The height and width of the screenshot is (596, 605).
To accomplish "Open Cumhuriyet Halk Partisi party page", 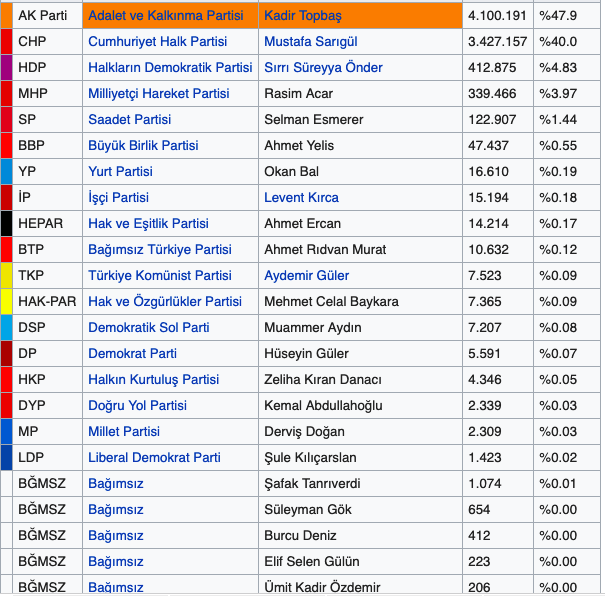I will click(157, 42).
